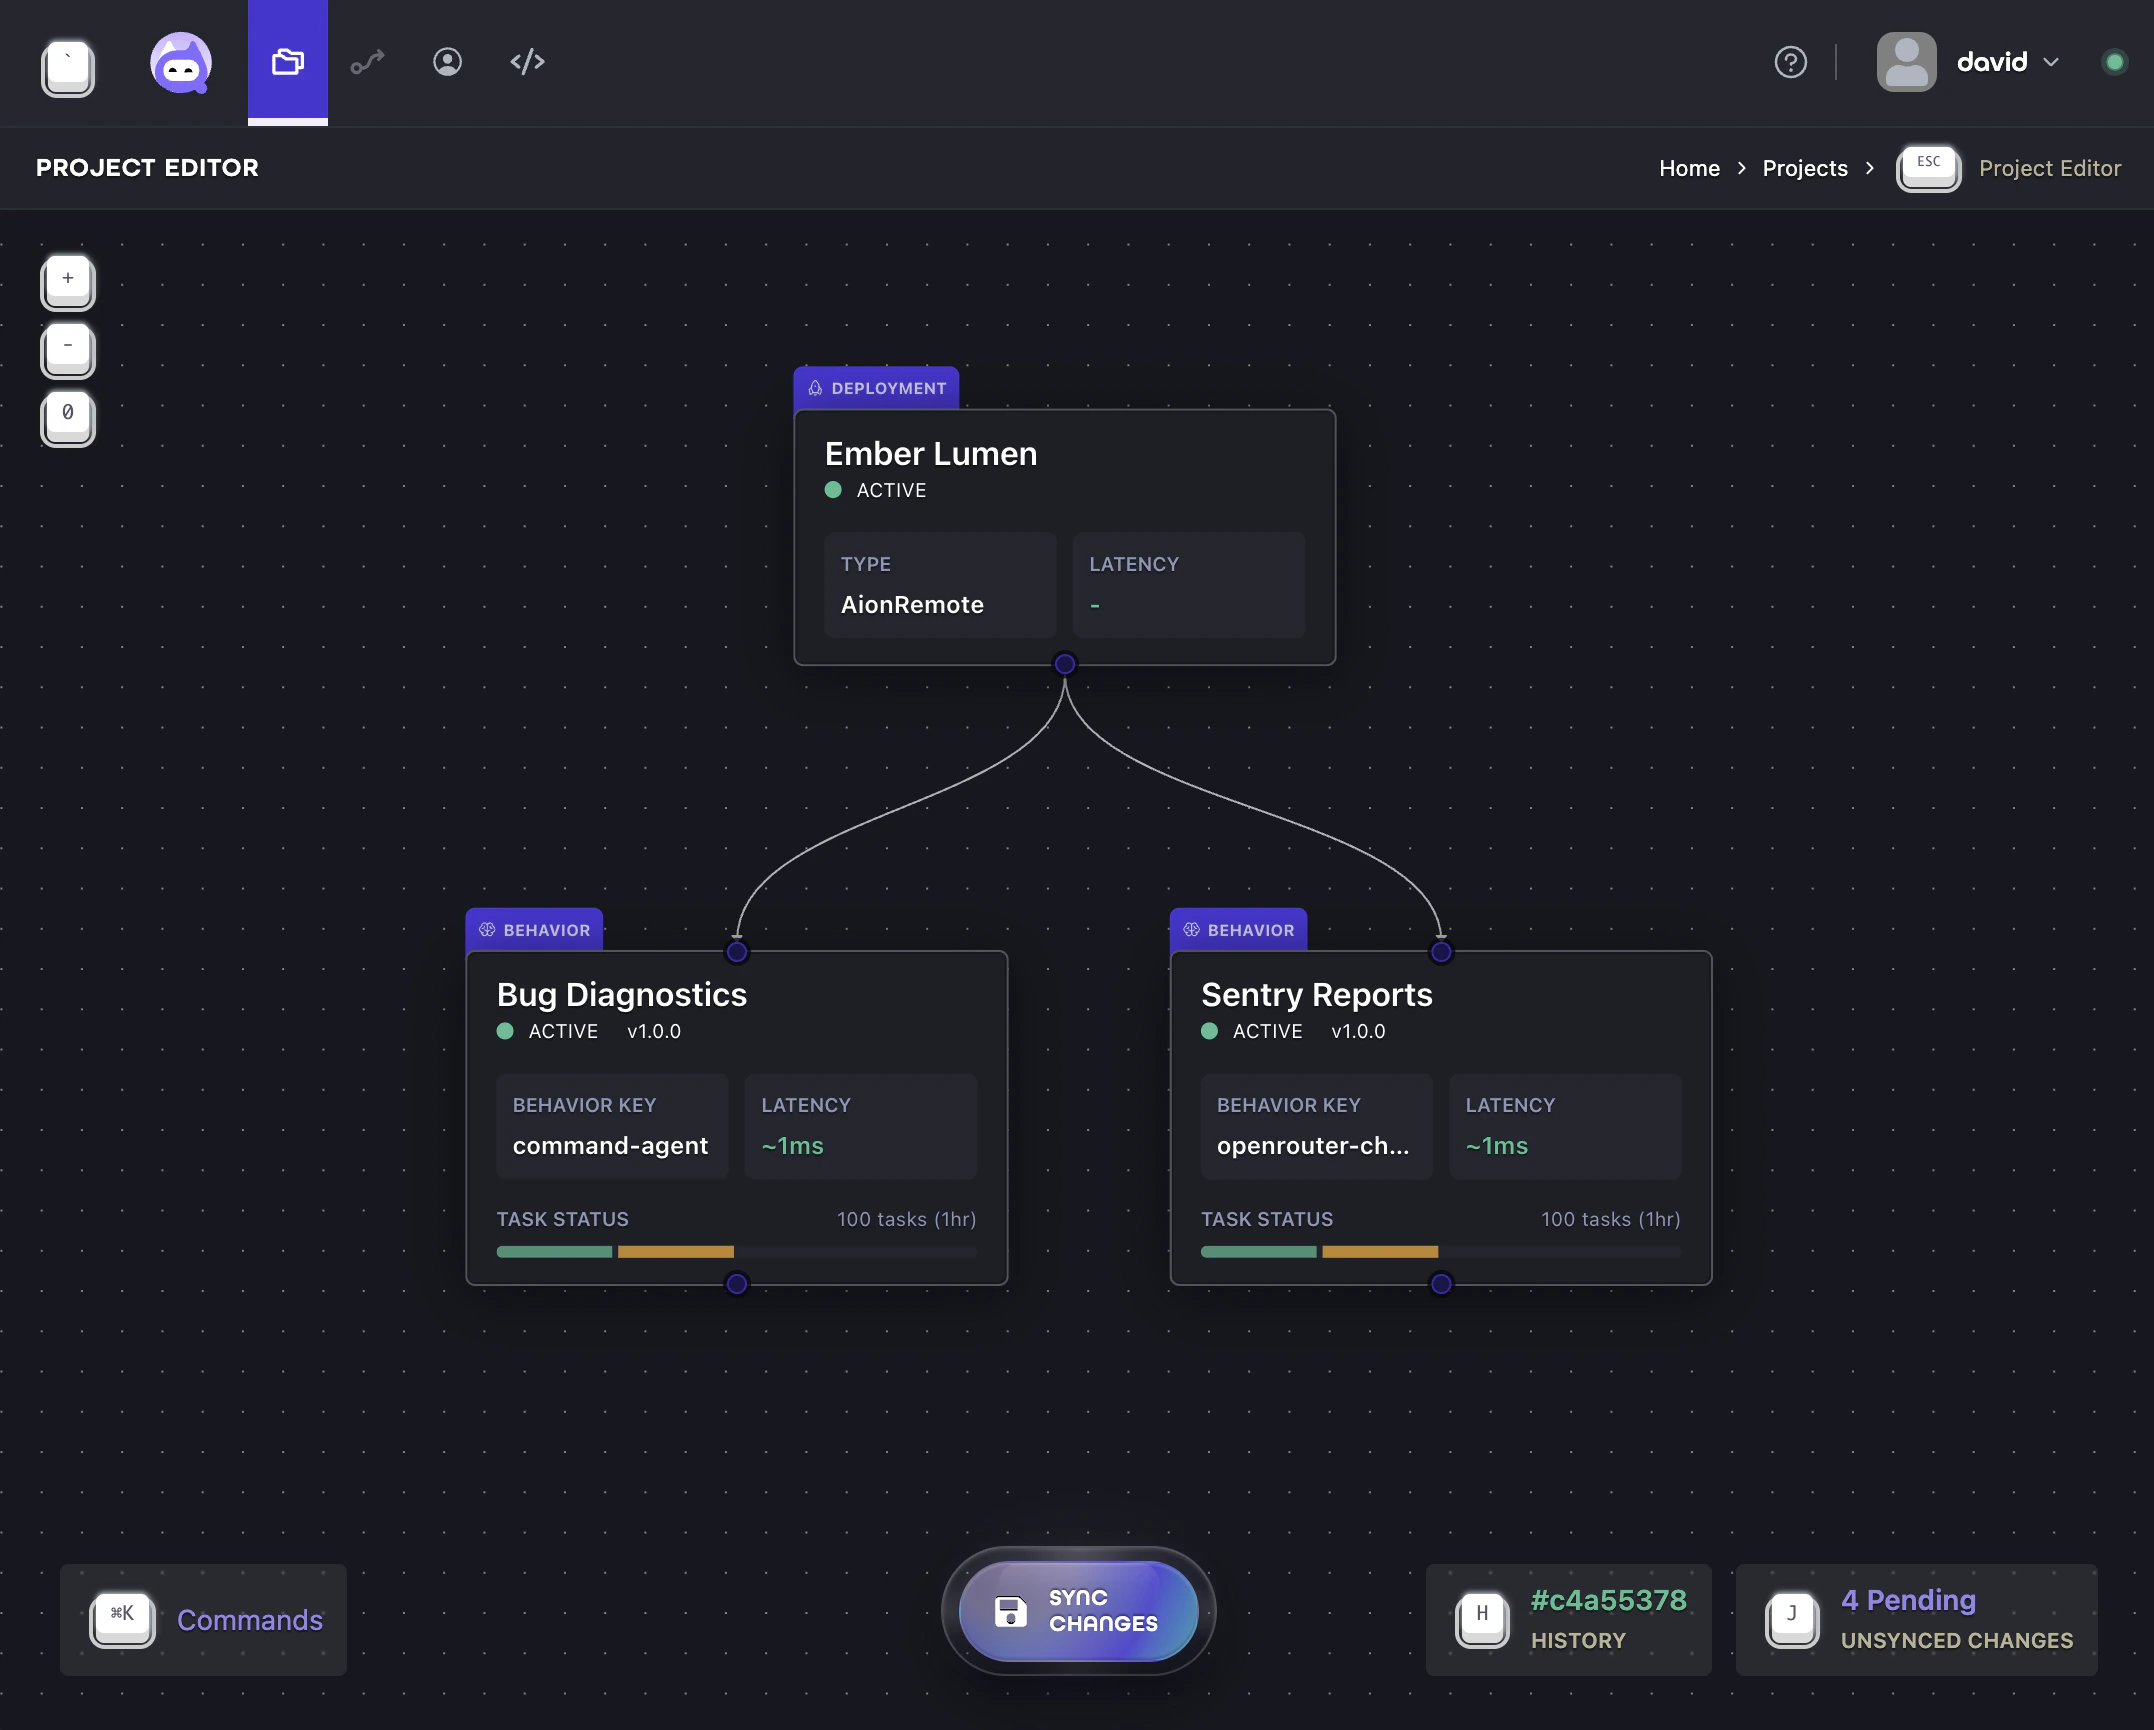The width and height of the screenshot is (2154, 1730).
Task: Open Commands with the bottom-left button
Action: click(x=203, y=1620)
